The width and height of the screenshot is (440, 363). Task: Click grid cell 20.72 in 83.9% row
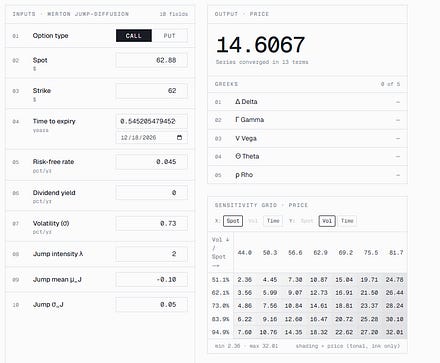pos(344,319)
